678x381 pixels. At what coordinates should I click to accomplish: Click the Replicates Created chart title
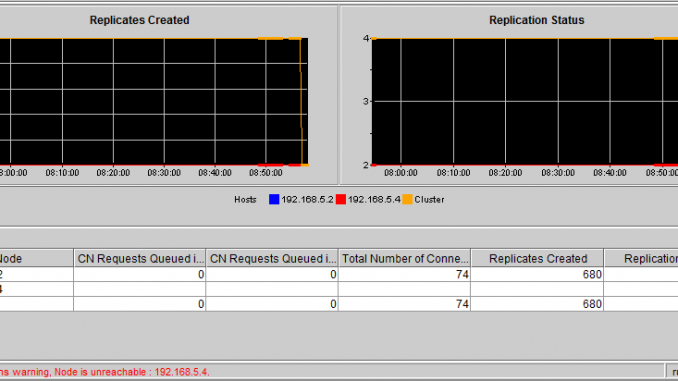point(139,20)
